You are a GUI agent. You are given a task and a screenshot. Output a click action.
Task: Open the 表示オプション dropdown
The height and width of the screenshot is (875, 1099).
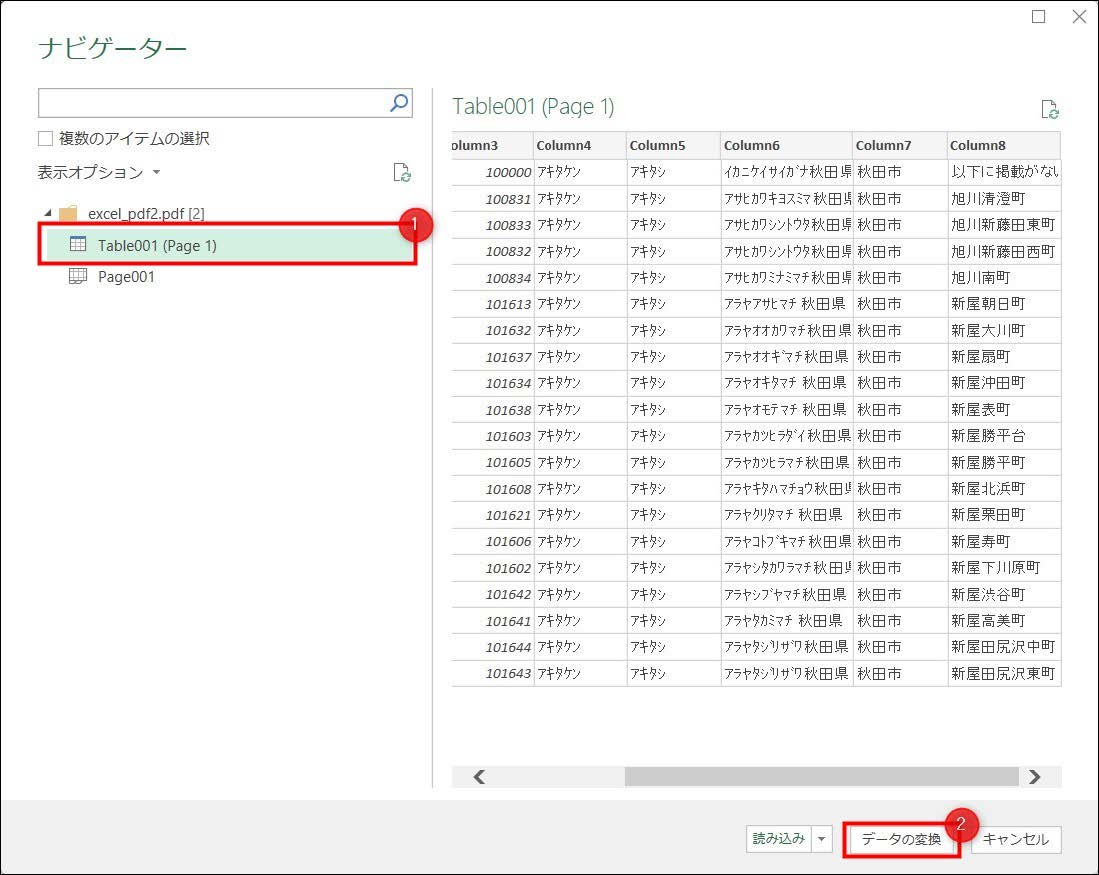pos(99,173)
